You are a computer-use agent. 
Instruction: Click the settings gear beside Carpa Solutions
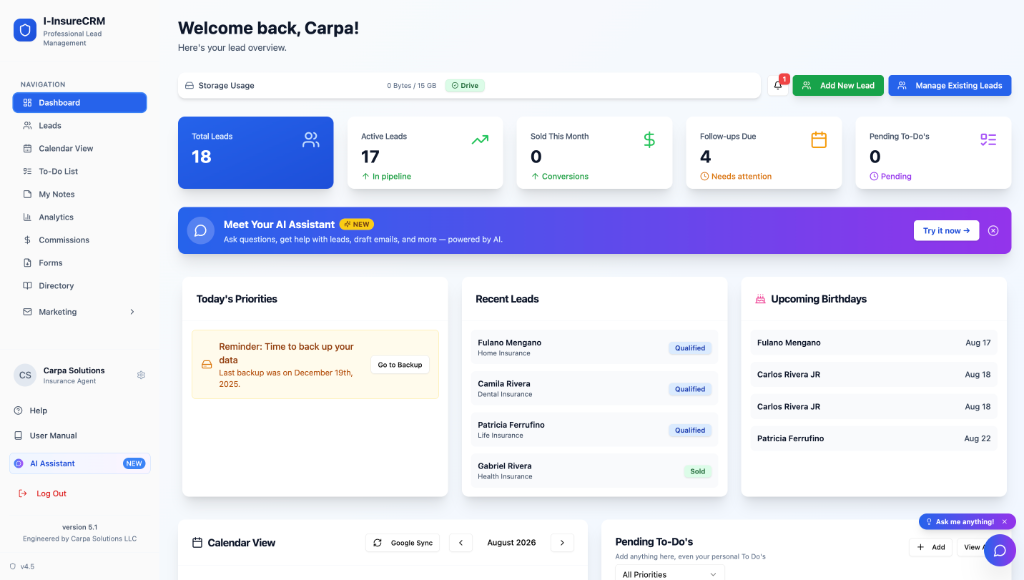(141, 375)
